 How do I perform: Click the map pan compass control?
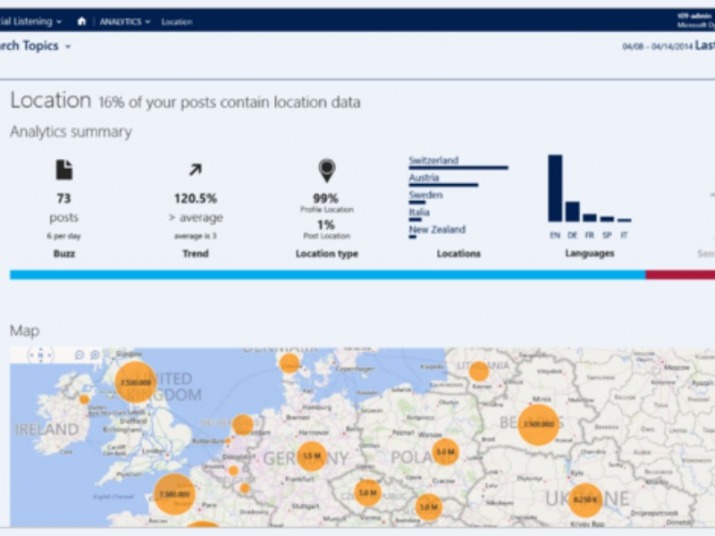[41, 355]
